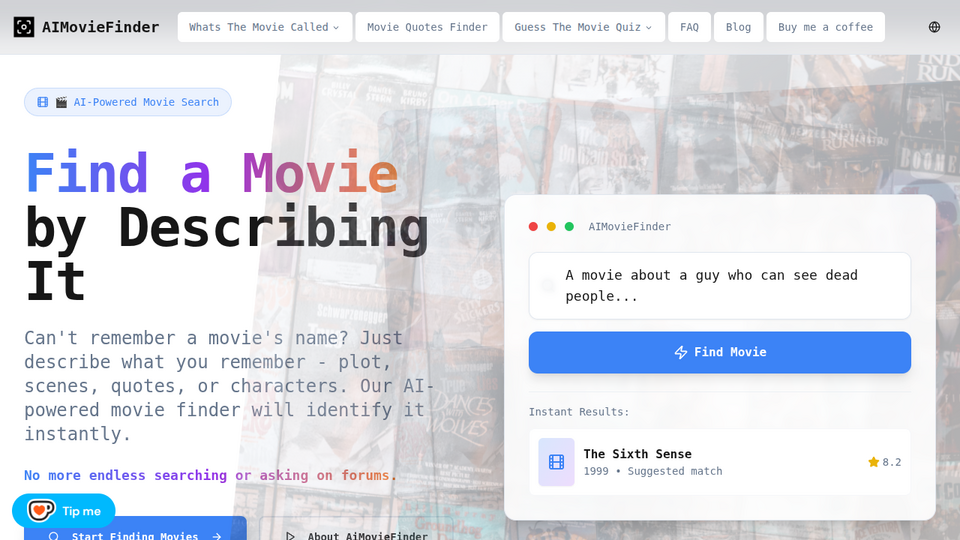Click the AIMovieFinder logo icon
The width and height of the screenshot is (960, 540).
pyautogui.click(x=24, y=27)
